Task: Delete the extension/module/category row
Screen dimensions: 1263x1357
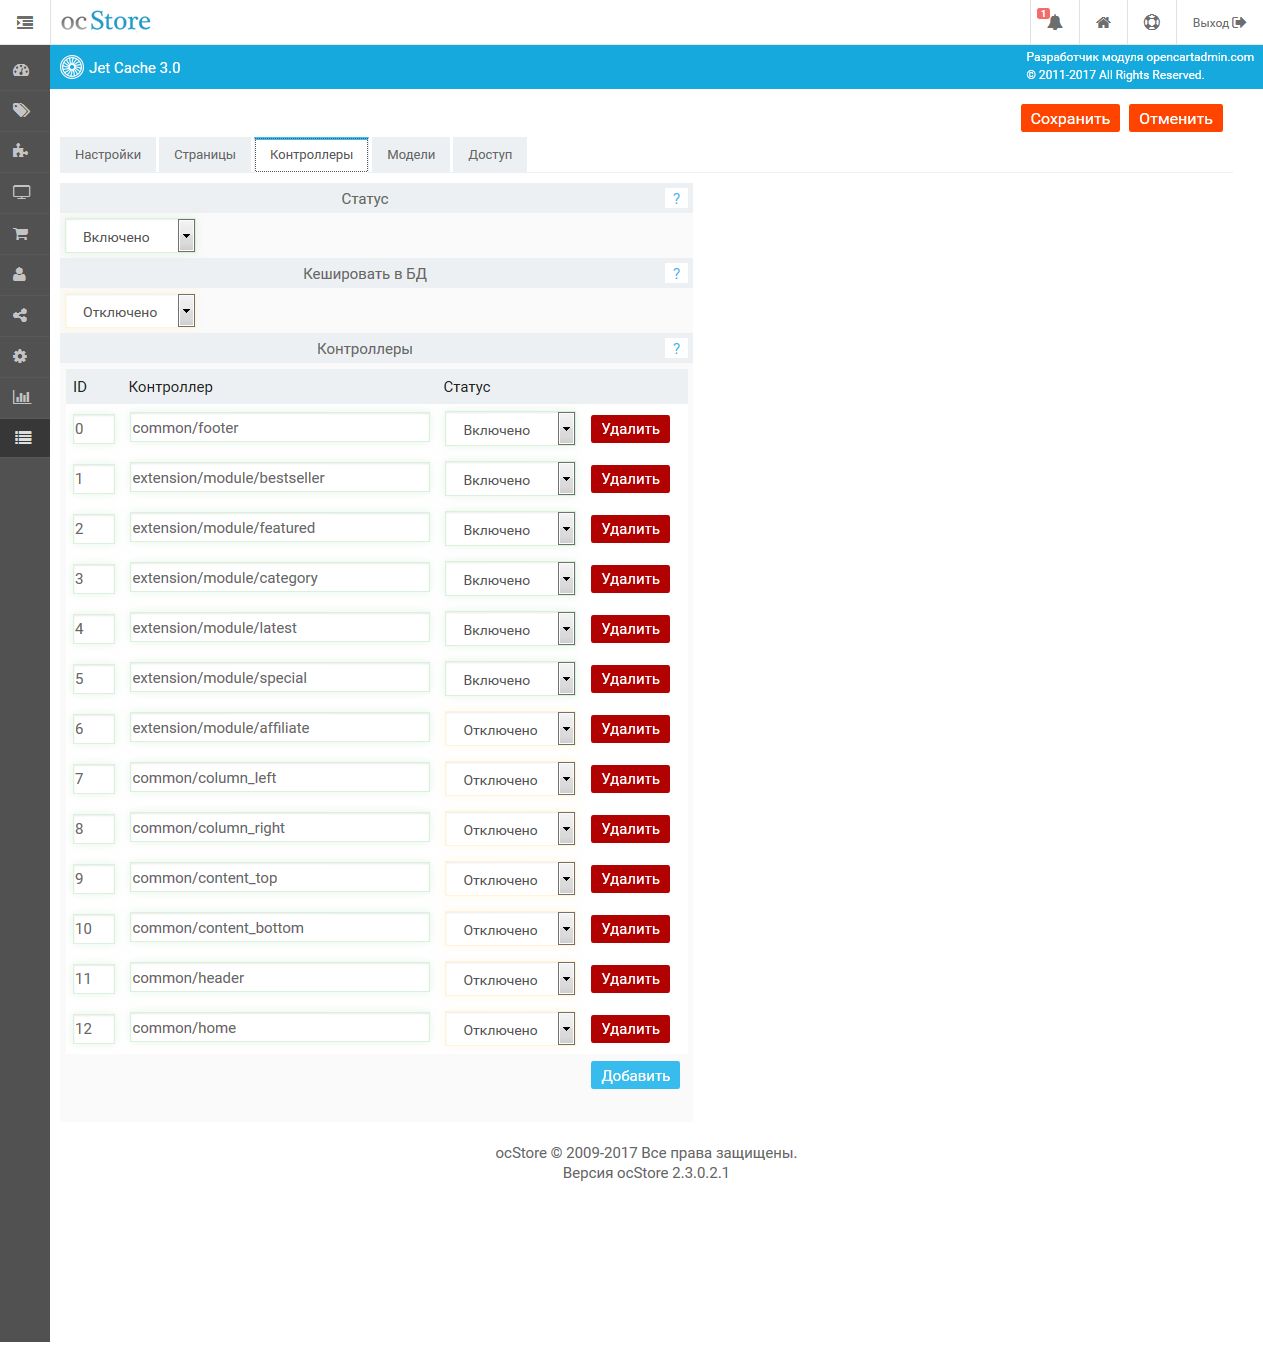Action: click(x=630, y=579)
